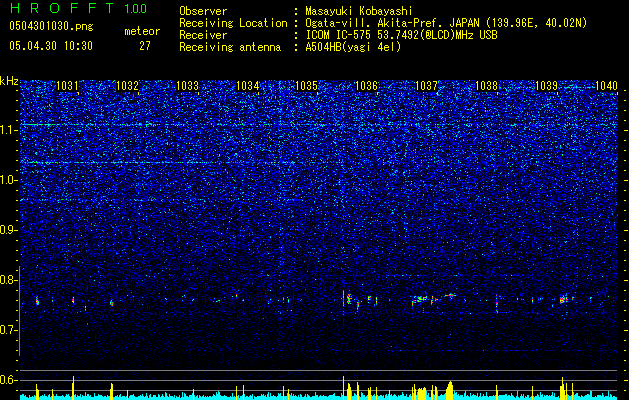The image size is (629, 400).
Task: Click the 1032 time marker
Action: (127, 85)
